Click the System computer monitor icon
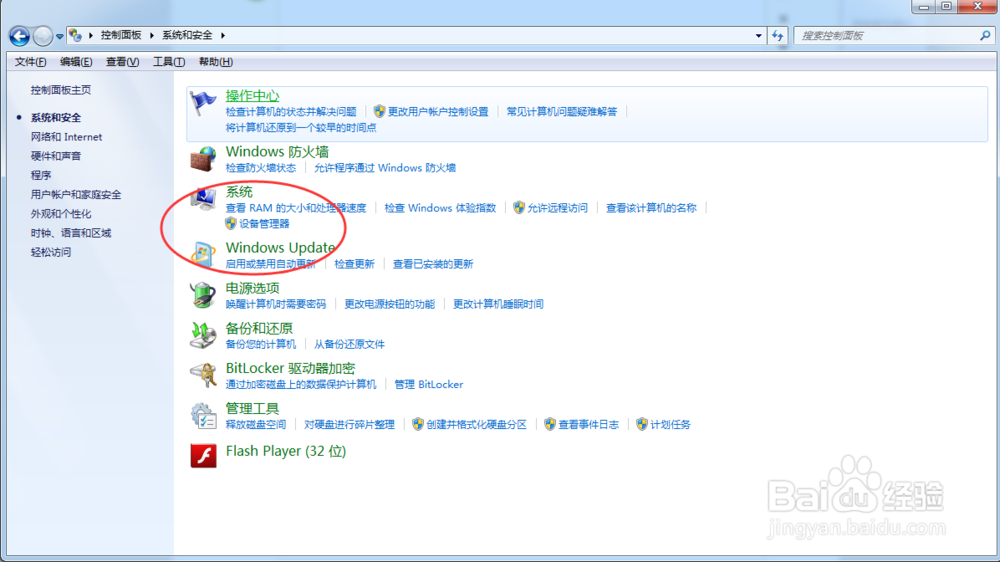 (x=203, y=199)
